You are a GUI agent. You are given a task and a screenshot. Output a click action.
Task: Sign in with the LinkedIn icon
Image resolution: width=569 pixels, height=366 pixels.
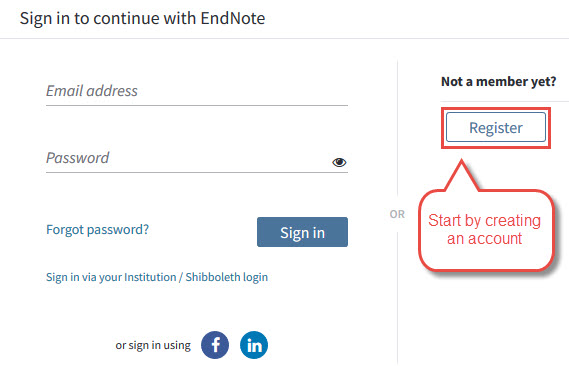pos(254,345)
